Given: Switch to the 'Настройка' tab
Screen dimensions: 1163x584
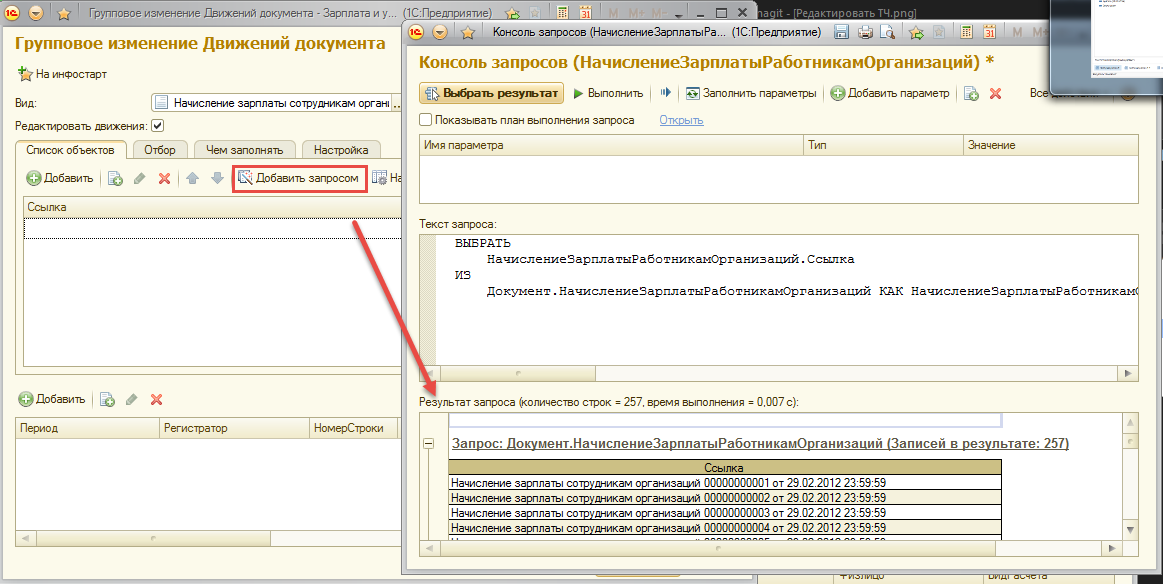Looking at the screenshot, I should (341, 150).
